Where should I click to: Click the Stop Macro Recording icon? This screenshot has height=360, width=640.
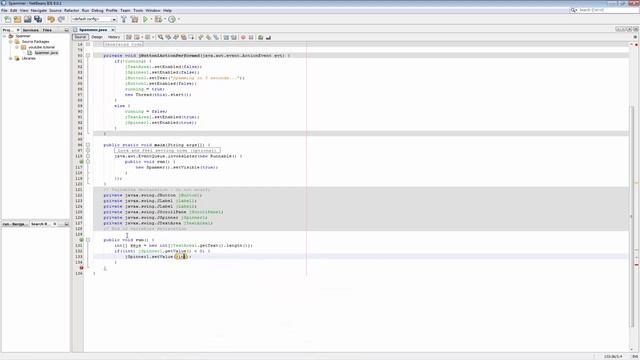click(251, 37)
